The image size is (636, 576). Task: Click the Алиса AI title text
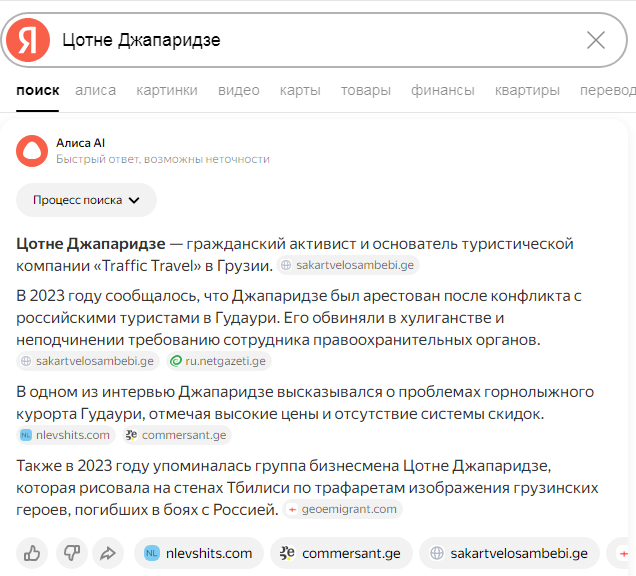[x=80, y=143]
